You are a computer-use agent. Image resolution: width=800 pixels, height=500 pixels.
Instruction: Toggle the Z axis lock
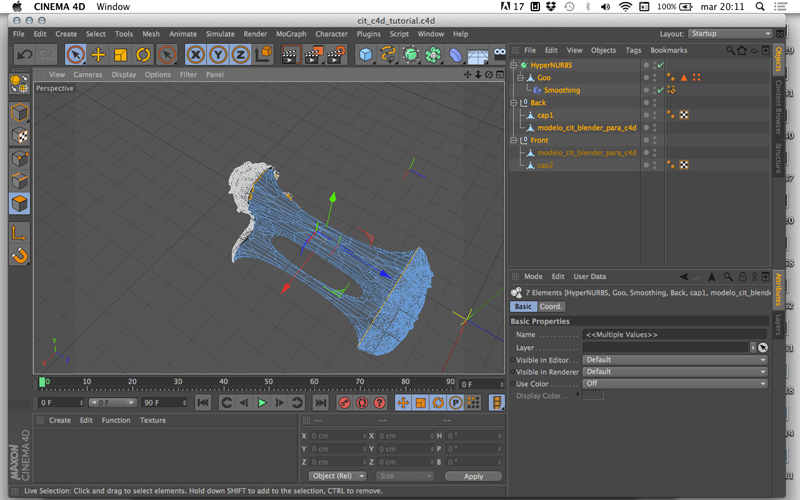coord(240,55)
